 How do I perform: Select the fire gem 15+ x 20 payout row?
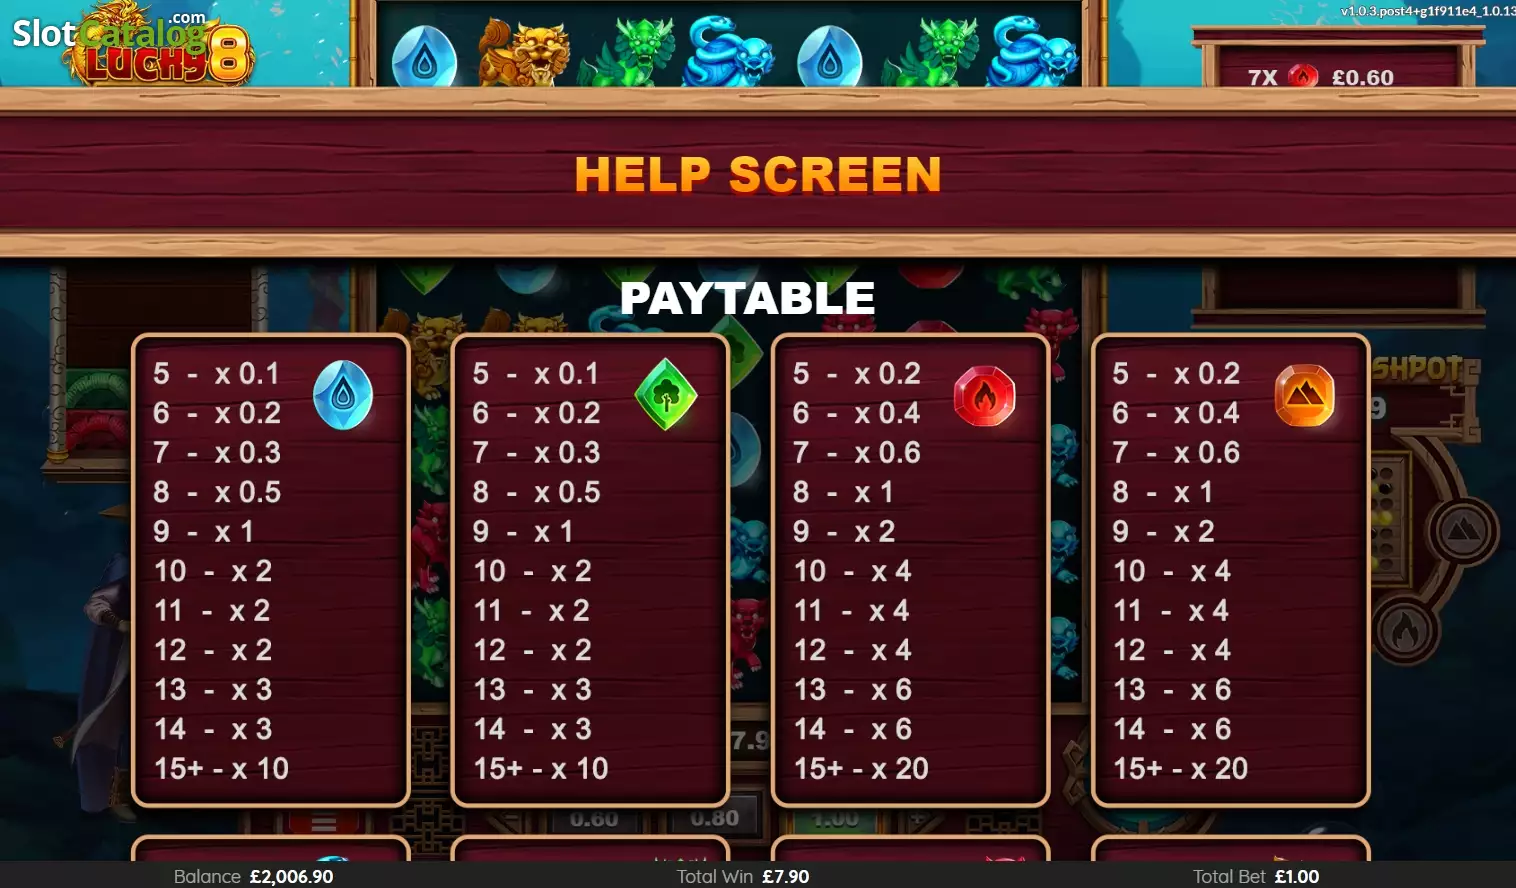861,768
